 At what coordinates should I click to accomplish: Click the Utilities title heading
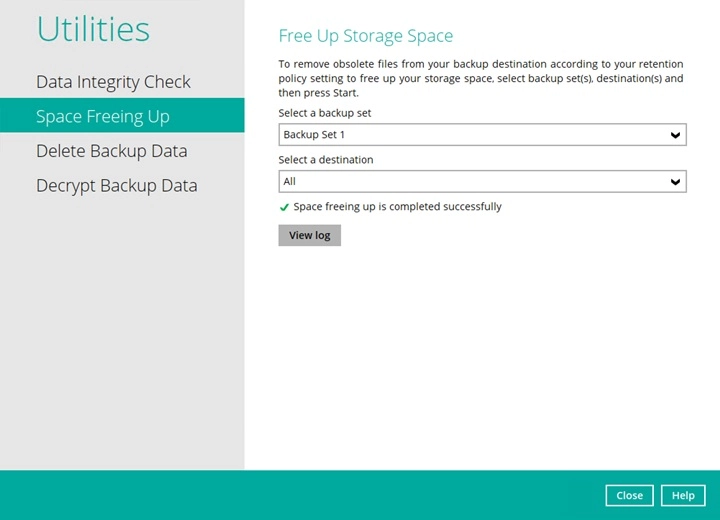tap(93, 30)
